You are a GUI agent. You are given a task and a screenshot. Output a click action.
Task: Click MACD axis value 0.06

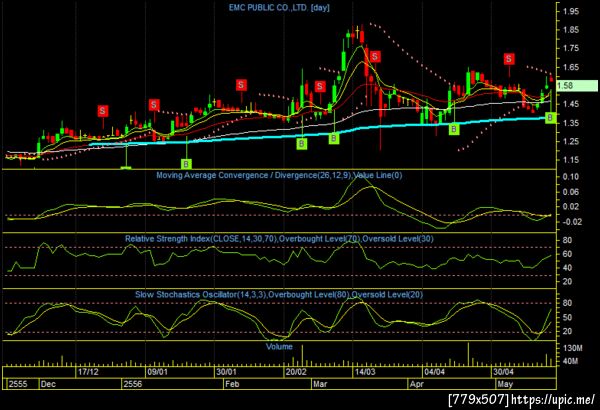pos(571,192)
